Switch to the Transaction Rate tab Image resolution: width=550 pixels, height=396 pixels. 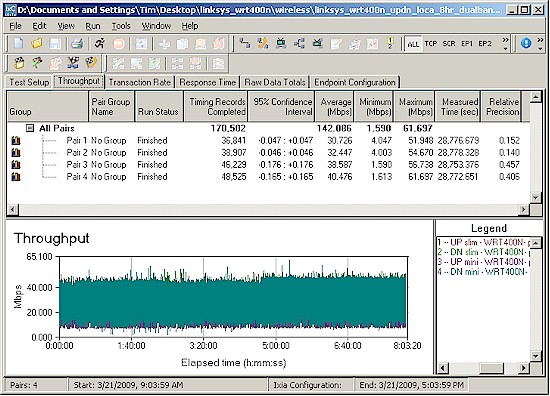(x=140, y=82)
